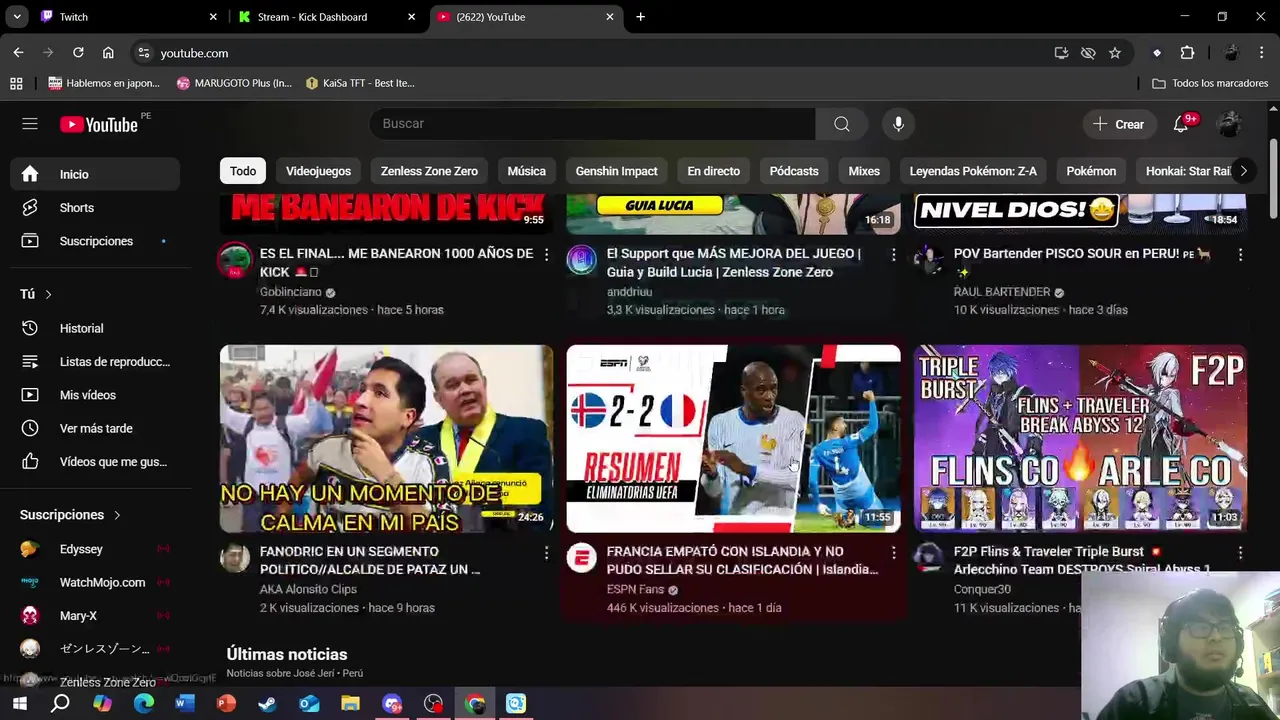The image size is (1280, 720).
Task: Open Ver más tarde in the sidebar
Action: 96,428
